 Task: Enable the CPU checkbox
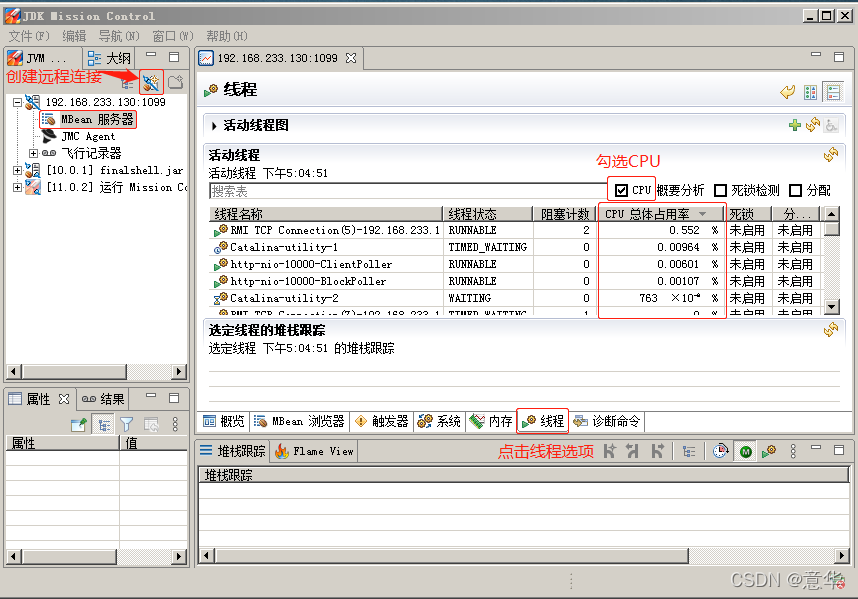623,189
